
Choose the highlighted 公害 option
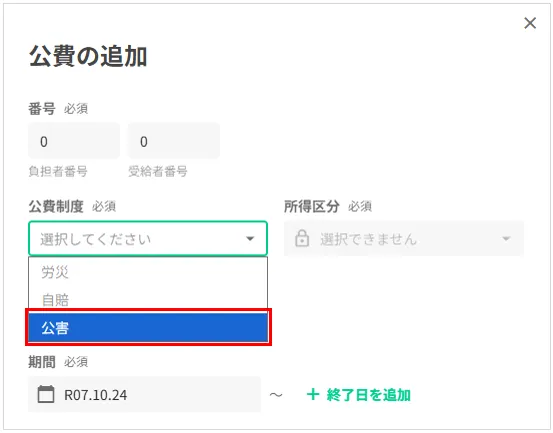[148, 328]
